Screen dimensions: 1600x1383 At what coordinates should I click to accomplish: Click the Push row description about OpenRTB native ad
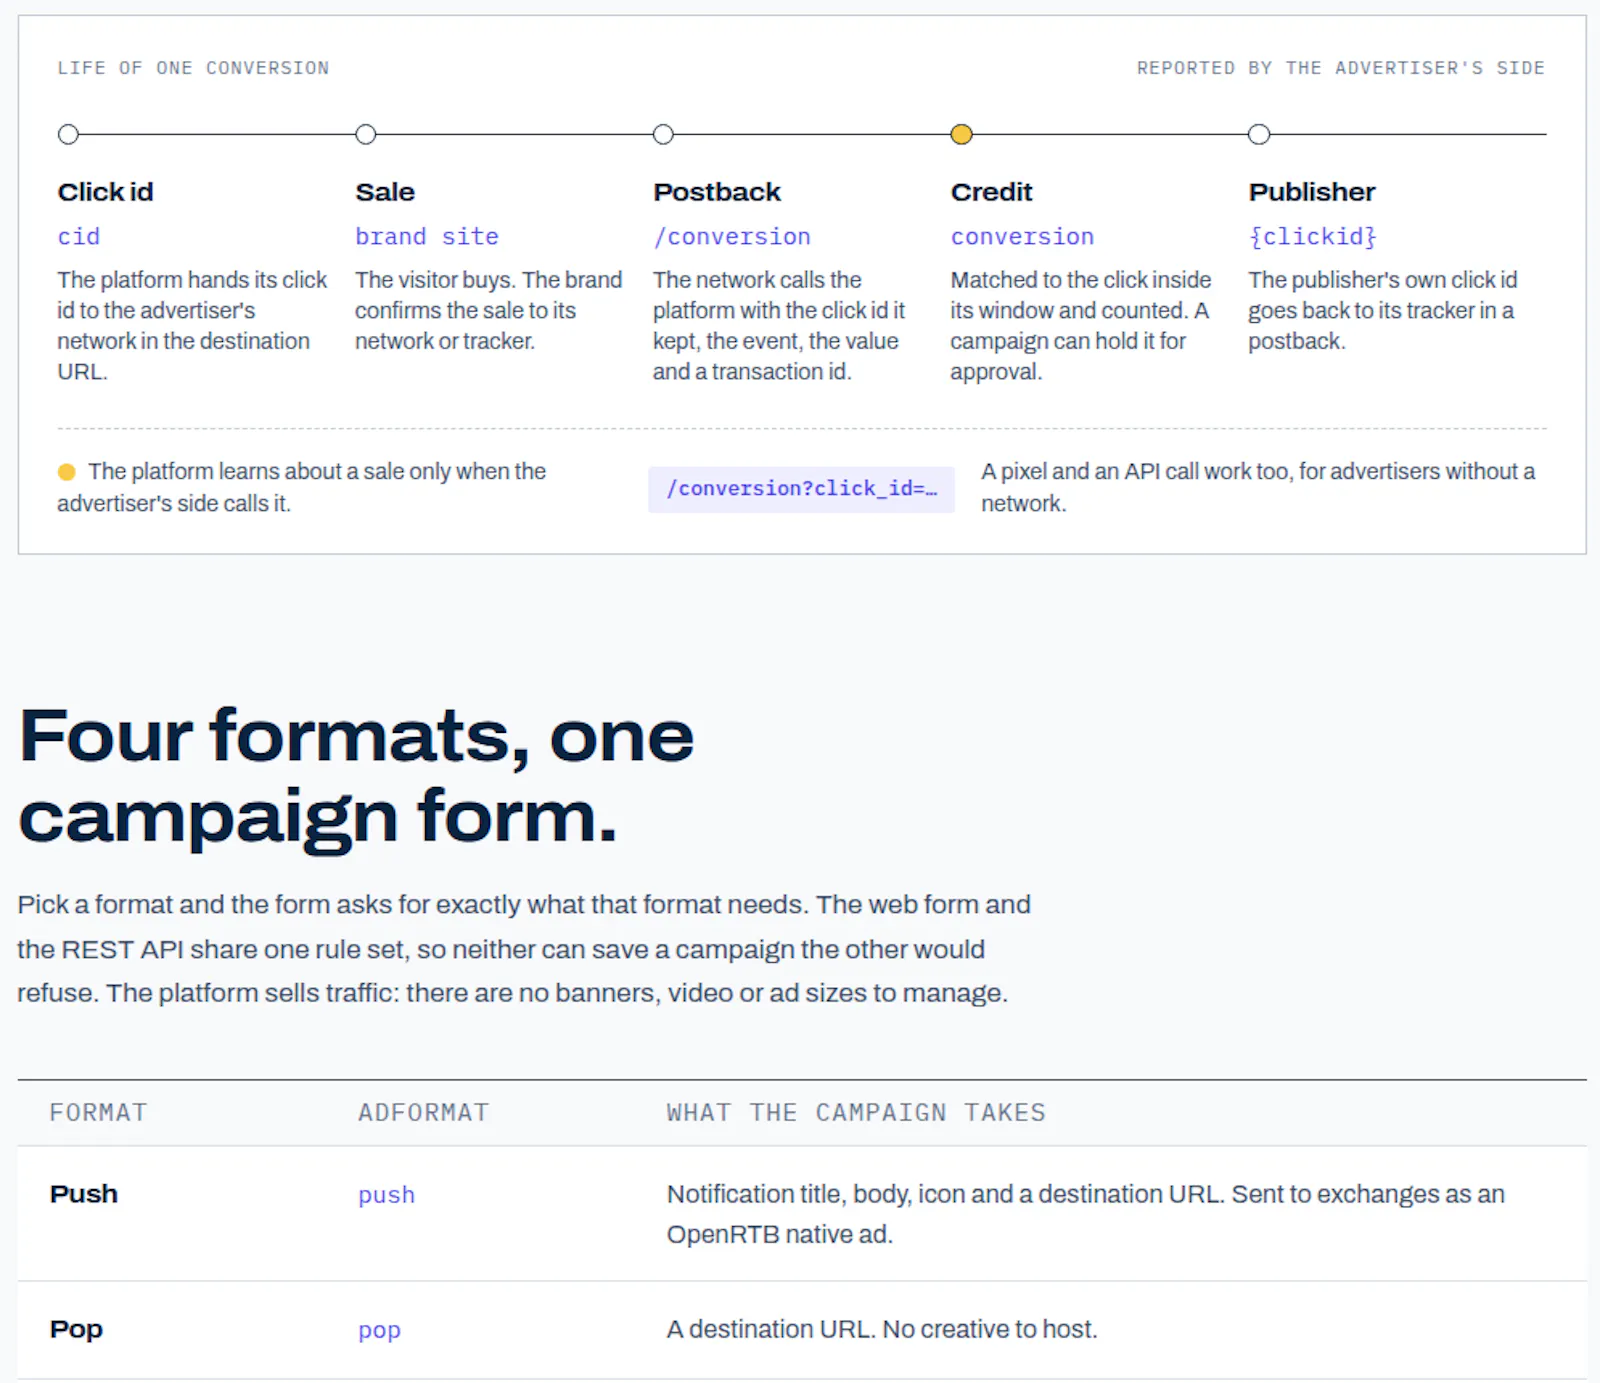[x=1086, y=1214]
